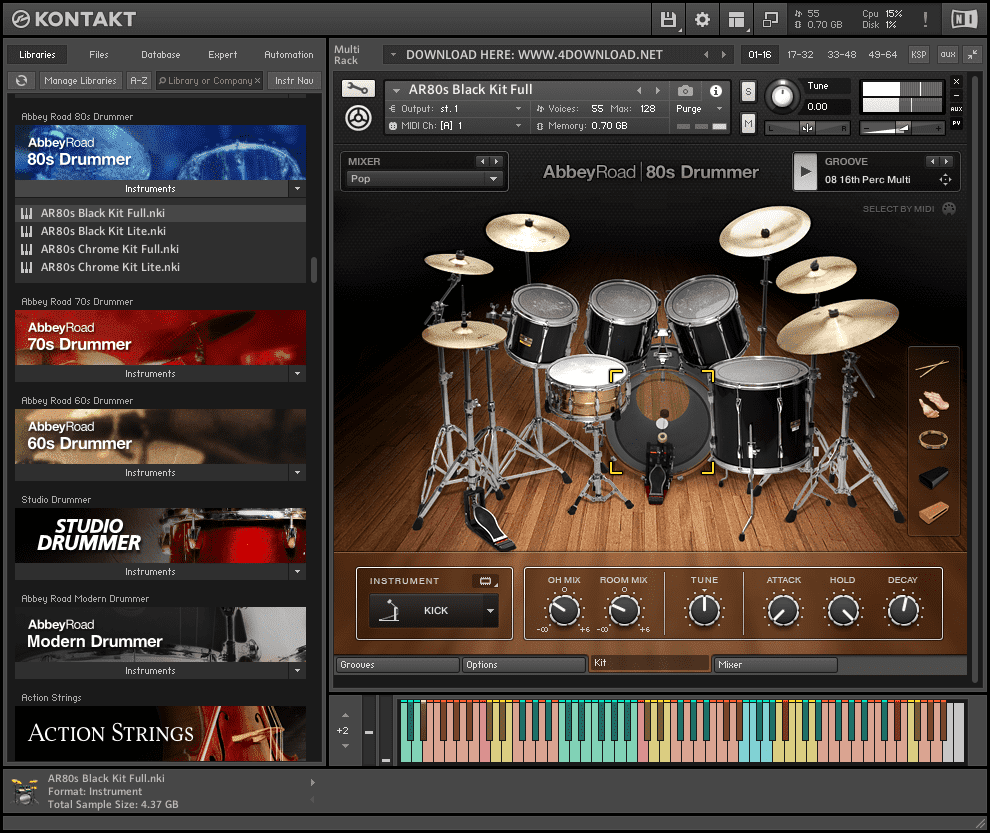This screenshot has height=833, width=990.
Task: Click the wrench icon to edit instrument
Action: click(357, 89)
